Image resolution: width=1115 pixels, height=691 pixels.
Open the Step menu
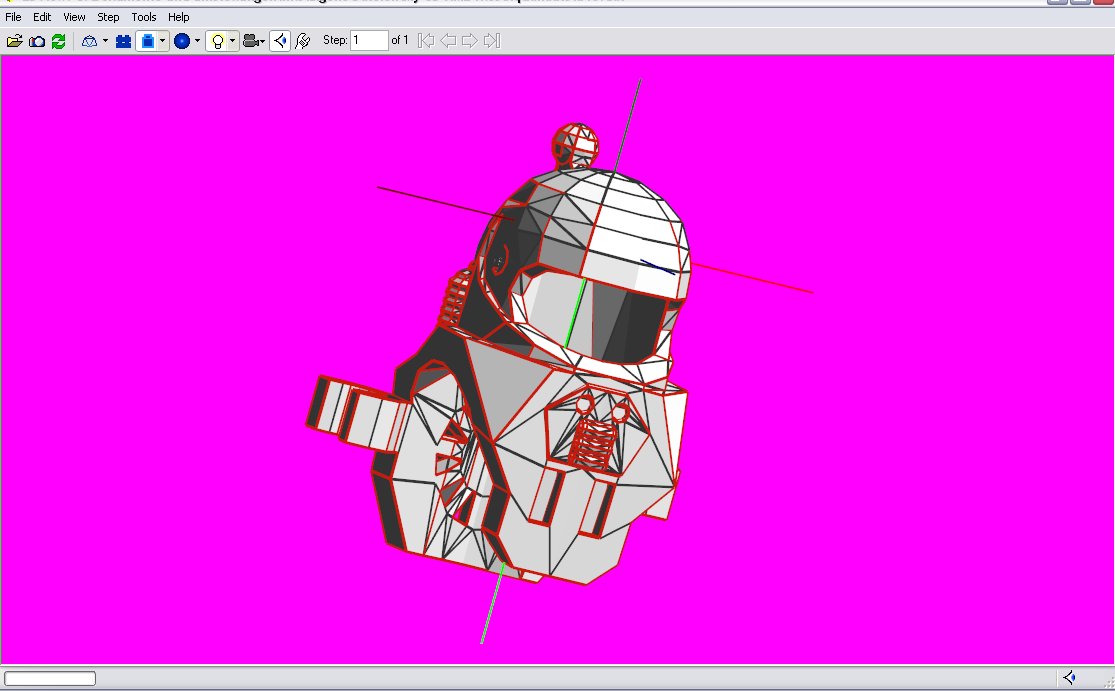click(x=108, y=17)
